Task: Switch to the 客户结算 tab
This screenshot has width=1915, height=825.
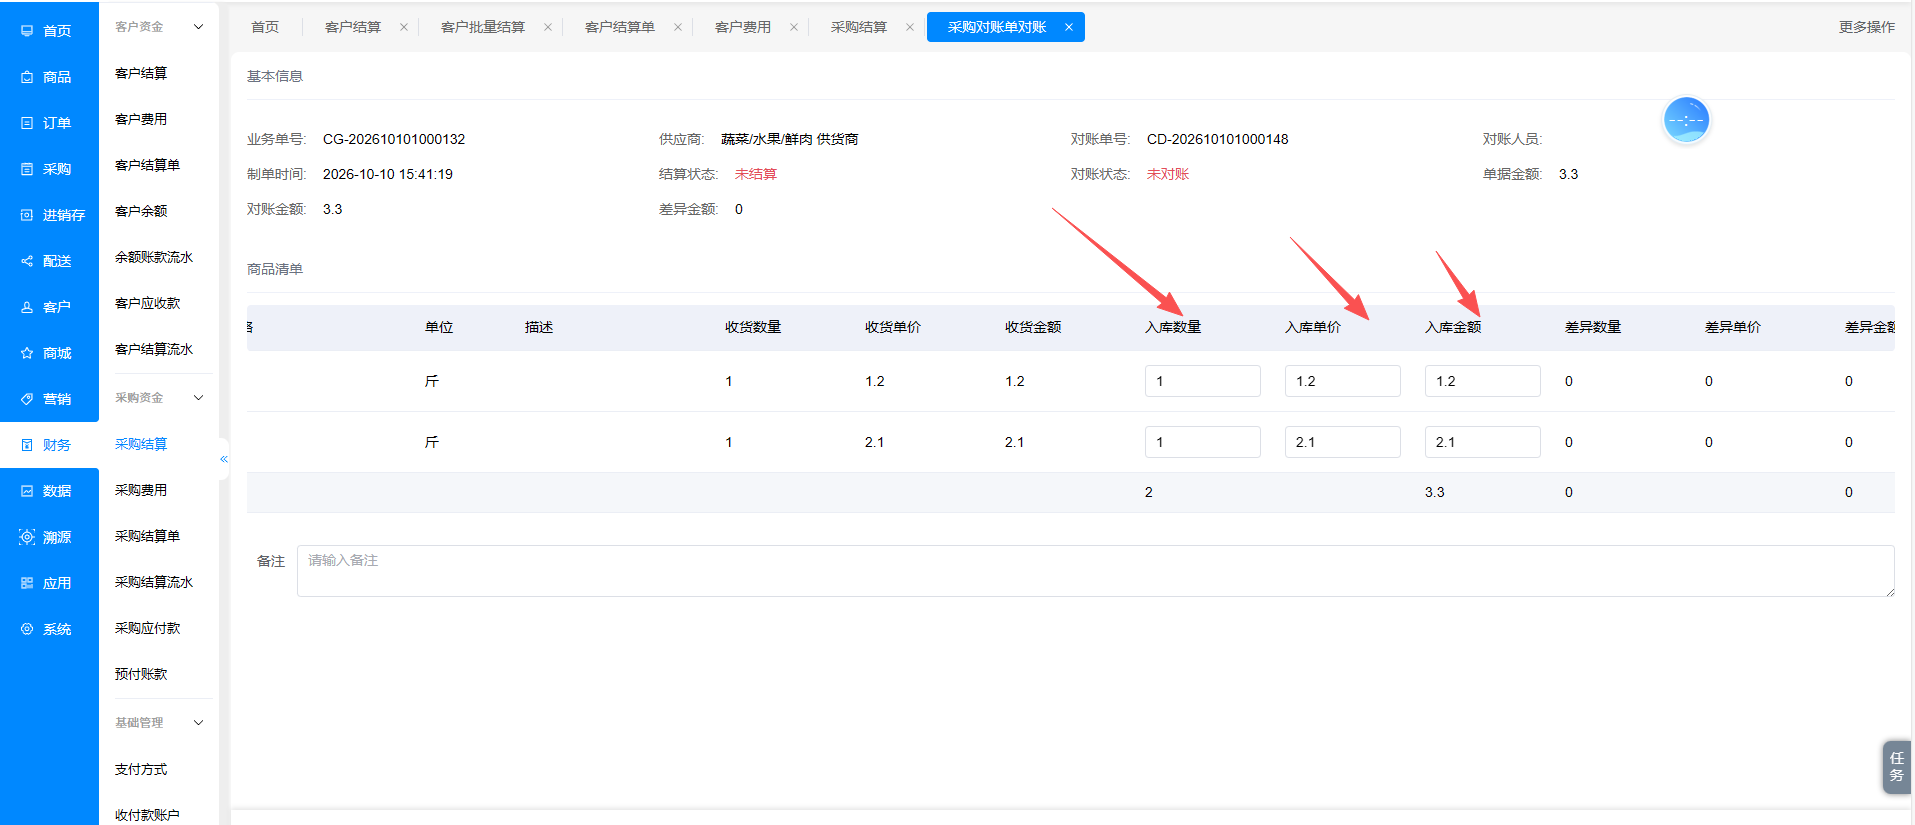Action: click(353, 27)
